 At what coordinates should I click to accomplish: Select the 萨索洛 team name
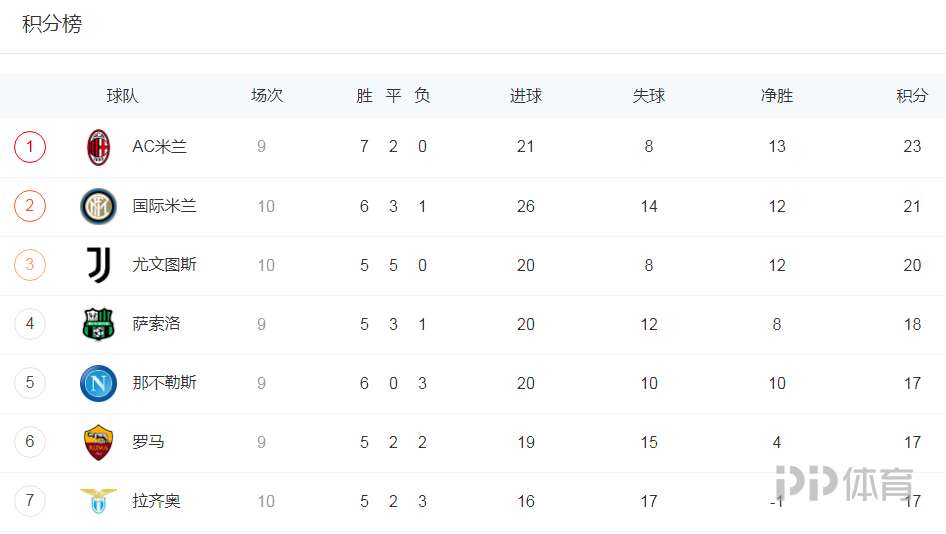tap(156, 324)
